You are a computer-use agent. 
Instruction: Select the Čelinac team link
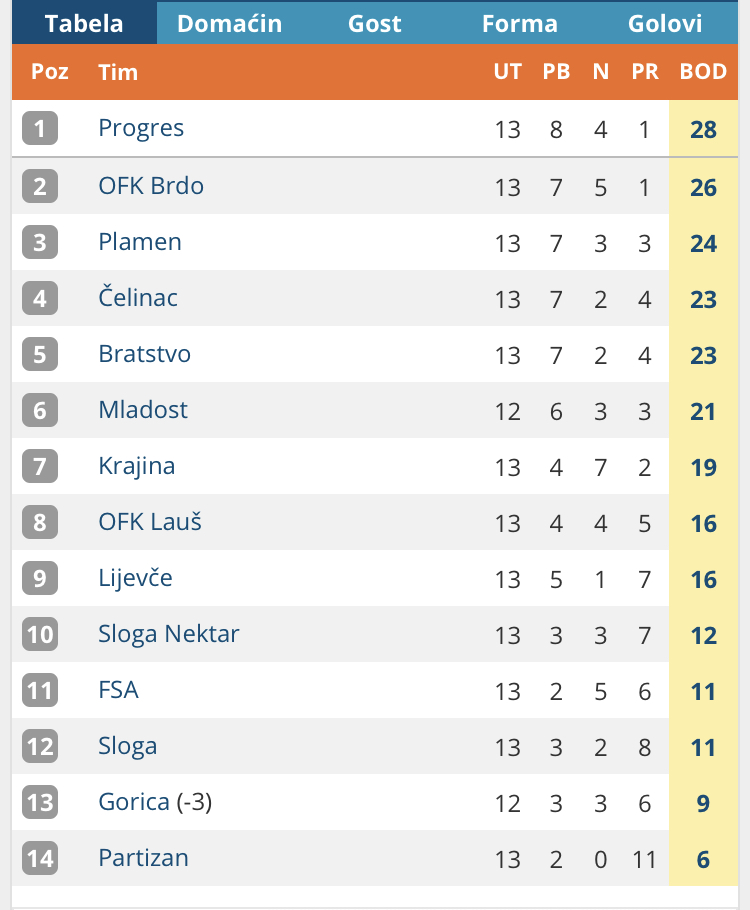[x=138, y=297]
